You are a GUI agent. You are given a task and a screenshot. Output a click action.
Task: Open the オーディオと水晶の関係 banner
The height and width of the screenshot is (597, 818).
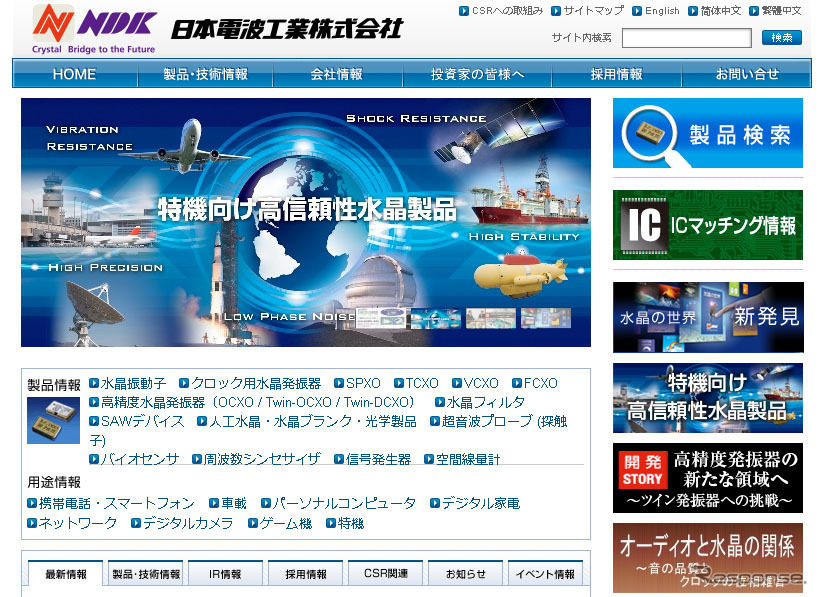click(x=707, y=556)
